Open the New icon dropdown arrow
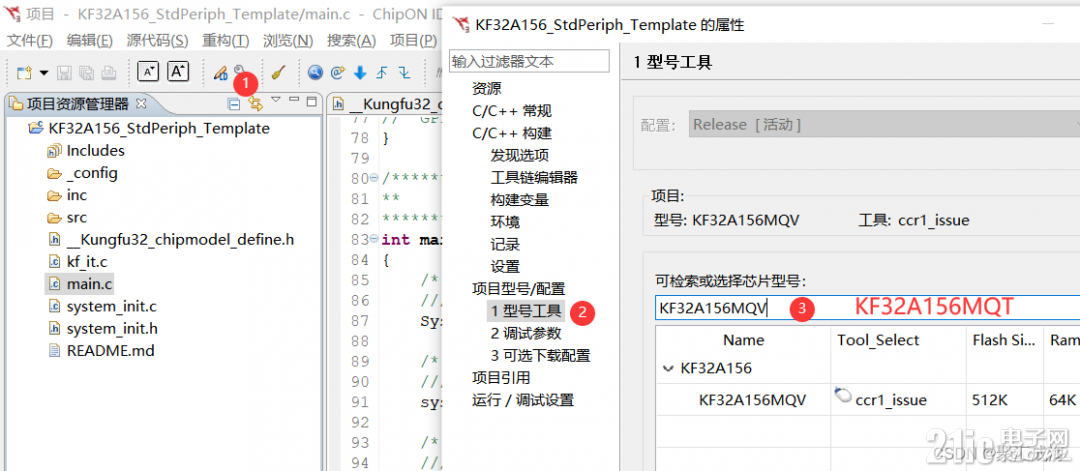Screen dimensions: 1080x471 43,72
